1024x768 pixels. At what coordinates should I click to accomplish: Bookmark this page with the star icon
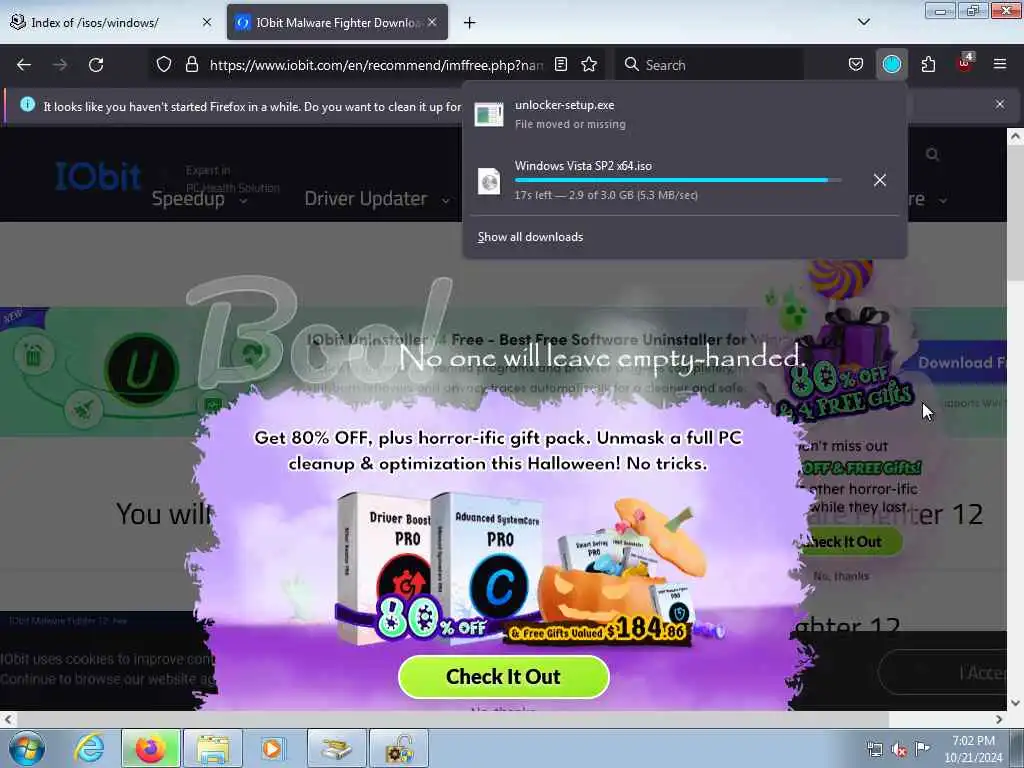[x=589, y=65]
